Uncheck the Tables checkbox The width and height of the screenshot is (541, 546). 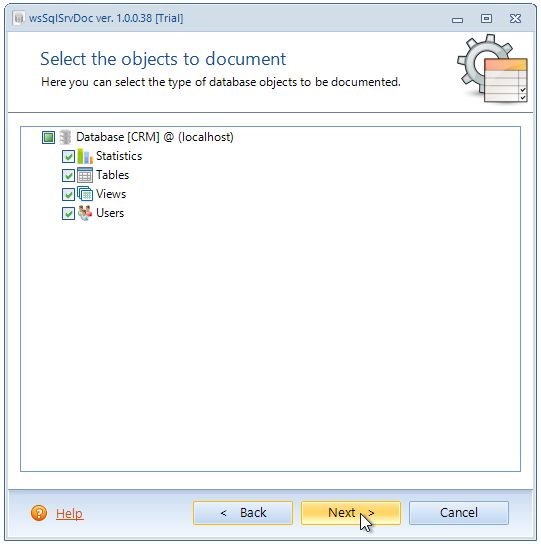pyautogui.click(x=68, y=175)
